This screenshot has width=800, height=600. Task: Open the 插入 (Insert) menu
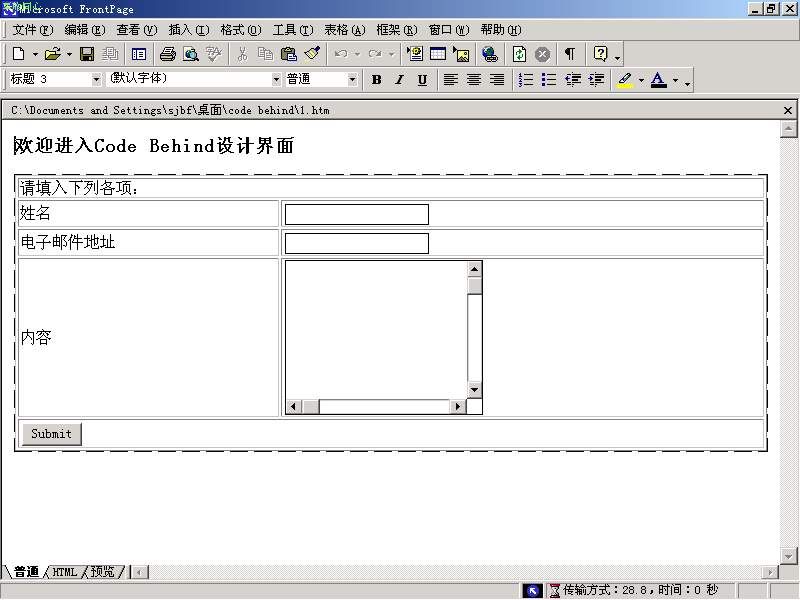click(x=188, y=30)
